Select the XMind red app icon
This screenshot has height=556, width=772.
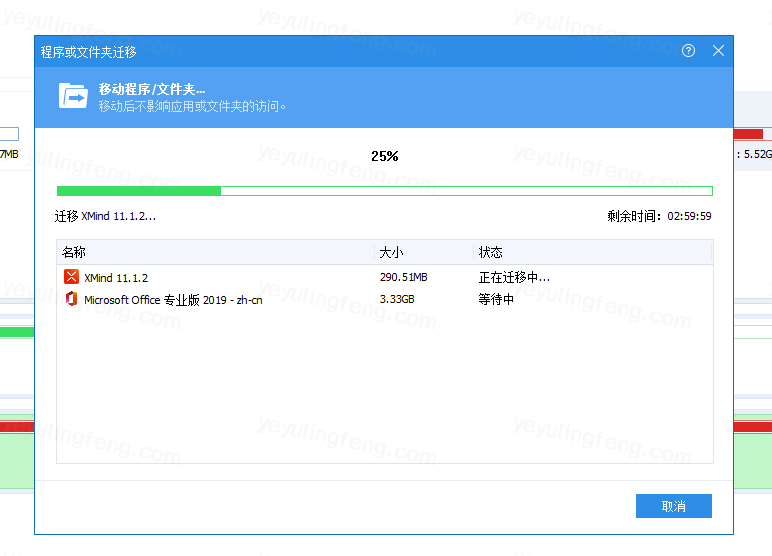point(71,277)
